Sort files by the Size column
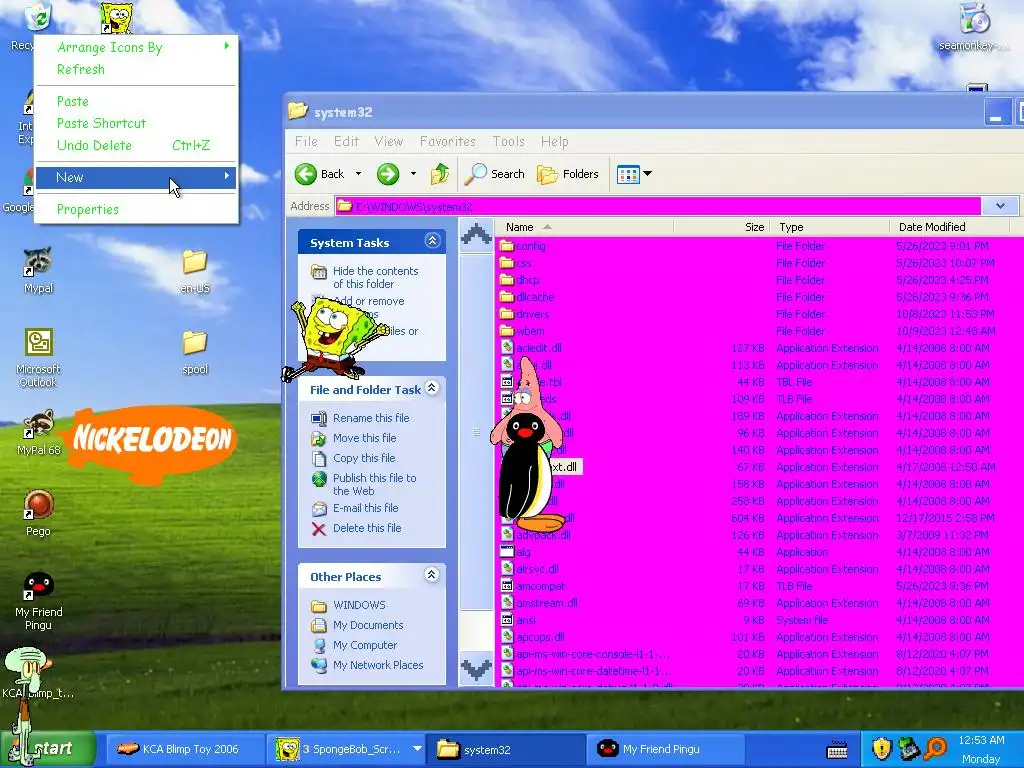 coord(721,227)
